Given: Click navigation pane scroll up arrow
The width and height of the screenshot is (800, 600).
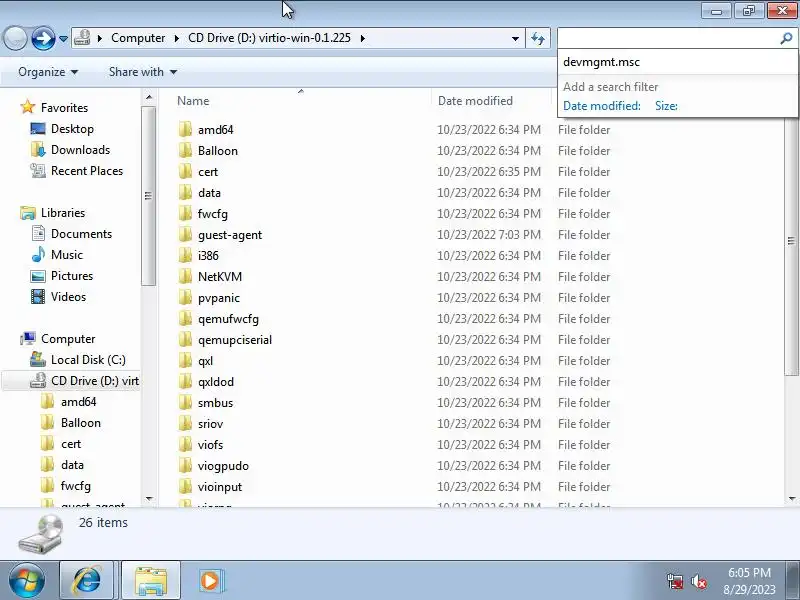Looking at the screenshot, I should pyautogui.click(x=149, y=97).
